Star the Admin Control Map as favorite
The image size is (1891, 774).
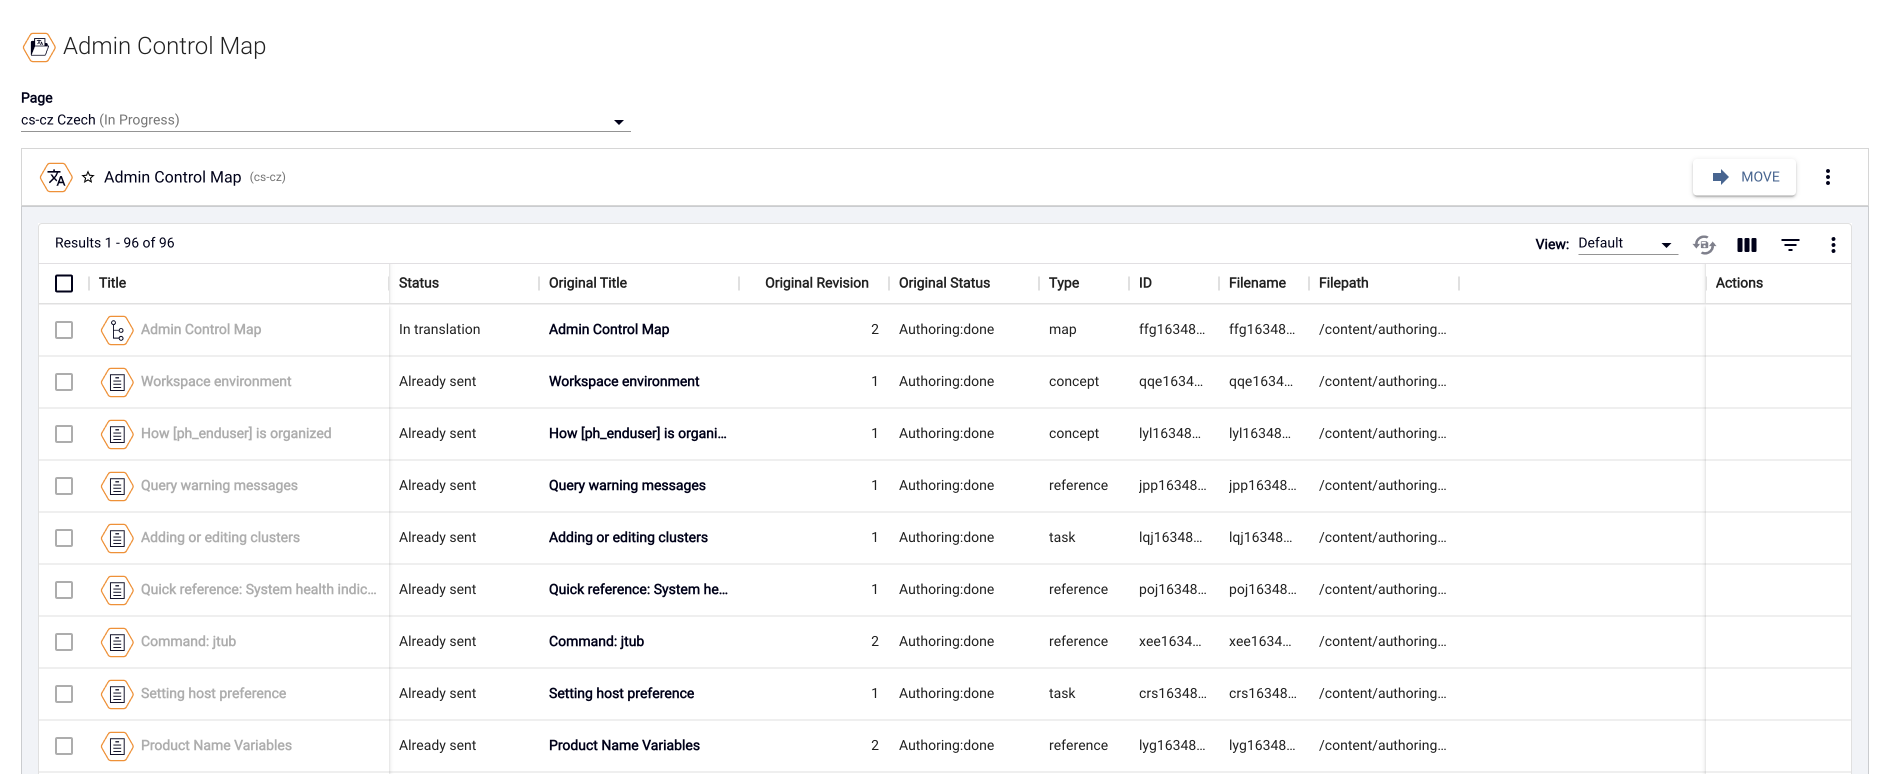[x=88, y=177]
